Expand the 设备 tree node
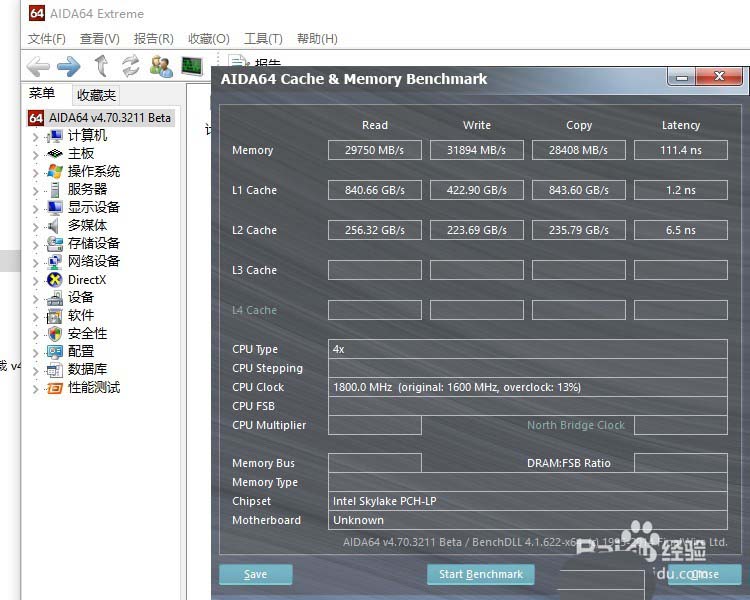This screenshot has height=600, width=750. [x=35, y=299]
